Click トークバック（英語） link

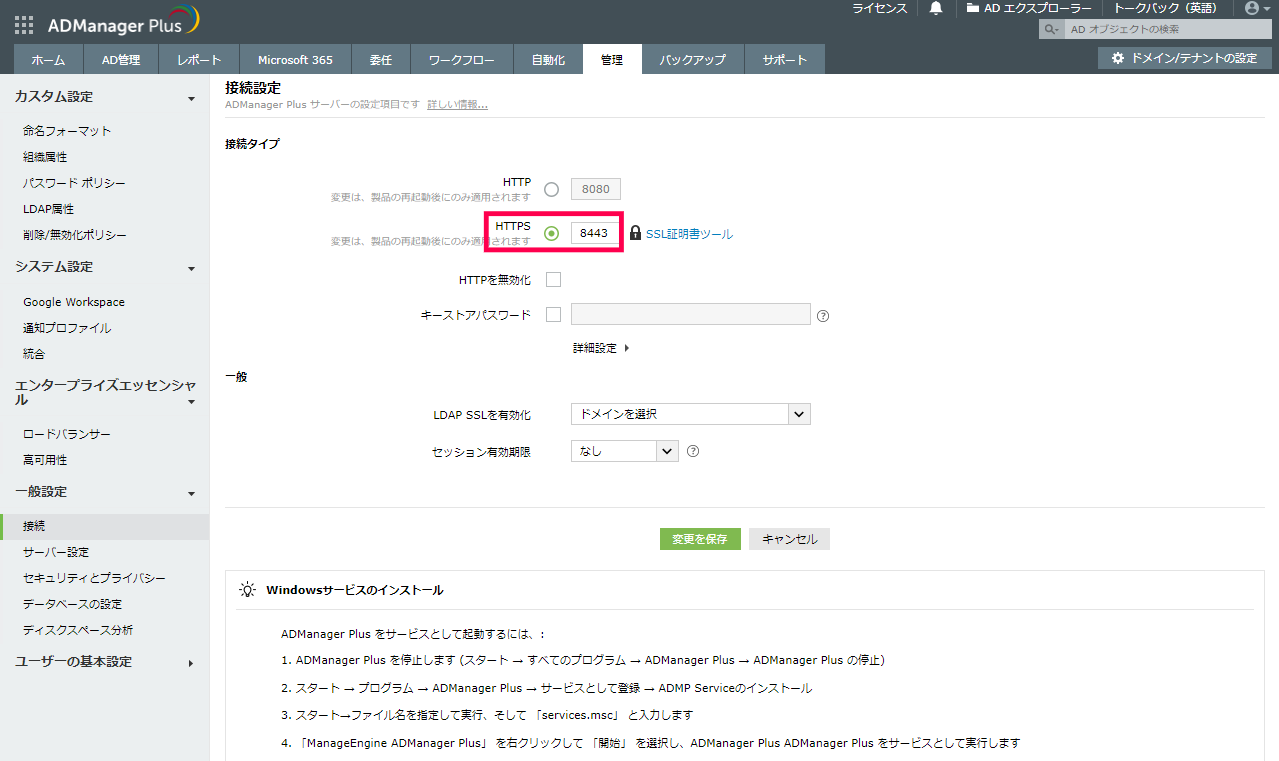point(1166,8)
